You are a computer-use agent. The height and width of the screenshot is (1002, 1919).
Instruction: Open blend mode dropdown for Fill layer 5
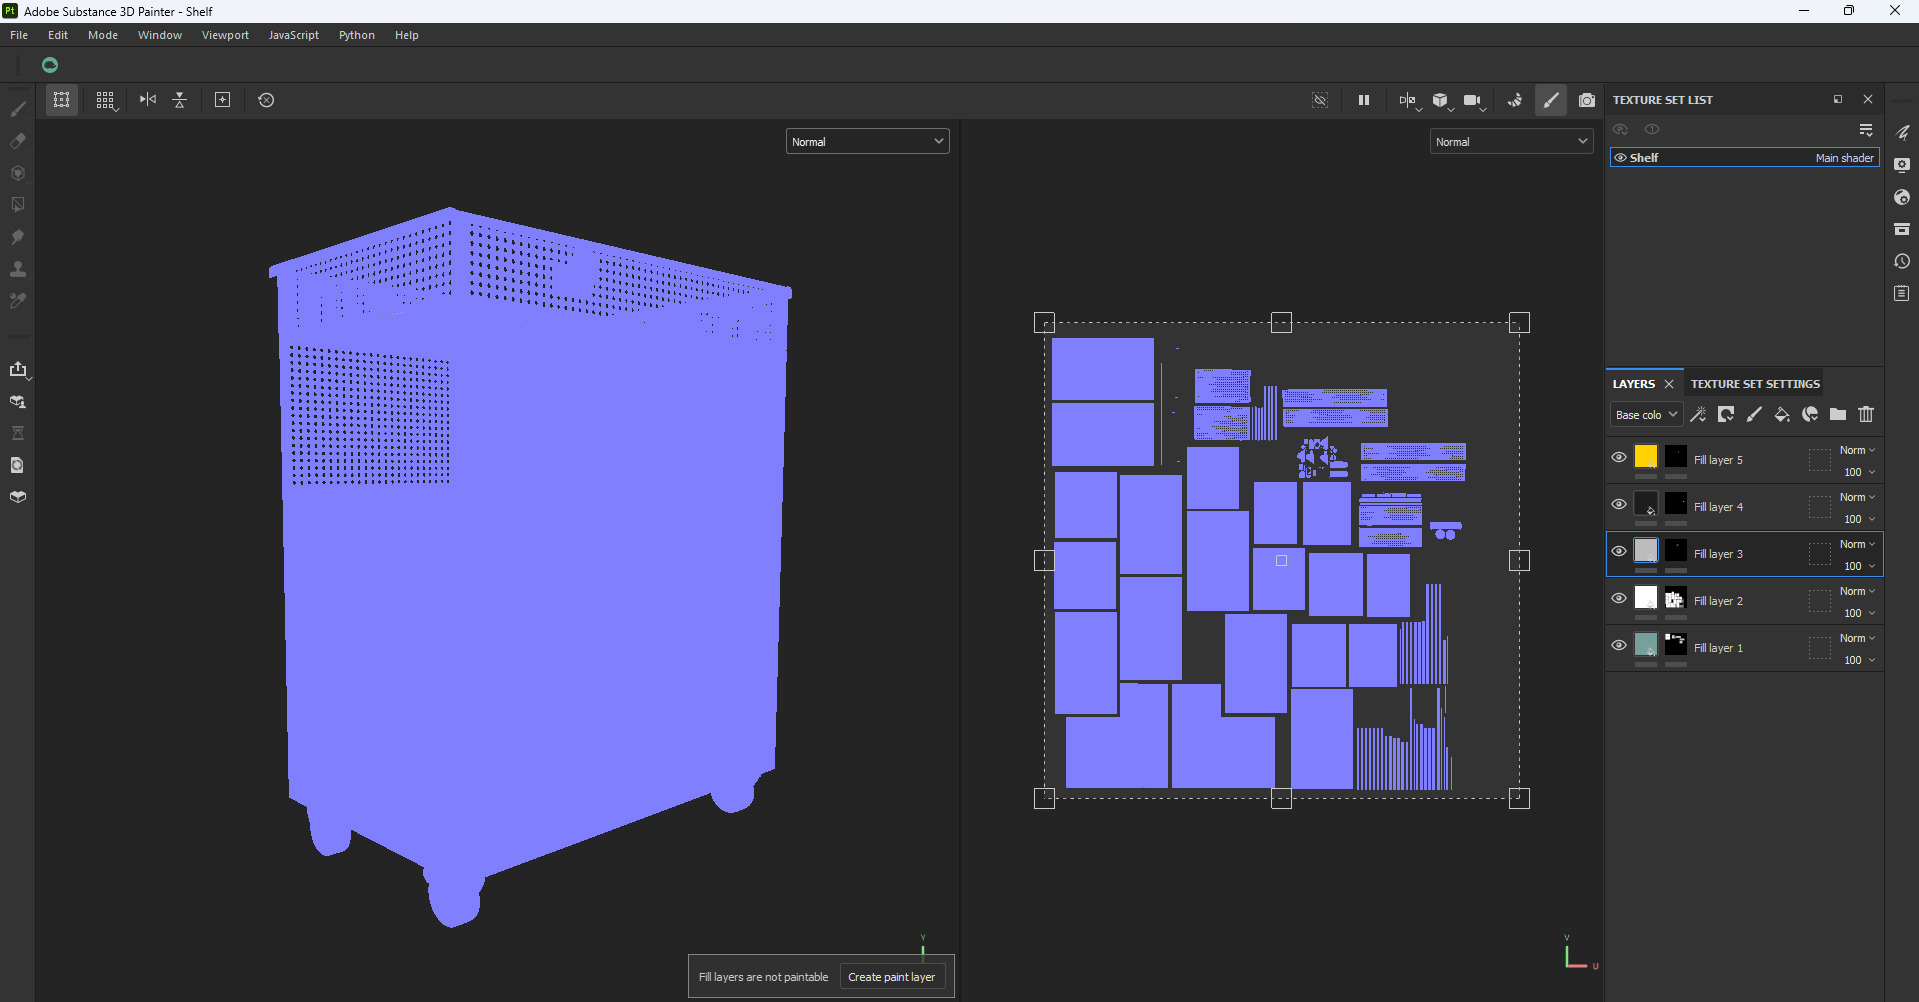[x=1857, y=451]
